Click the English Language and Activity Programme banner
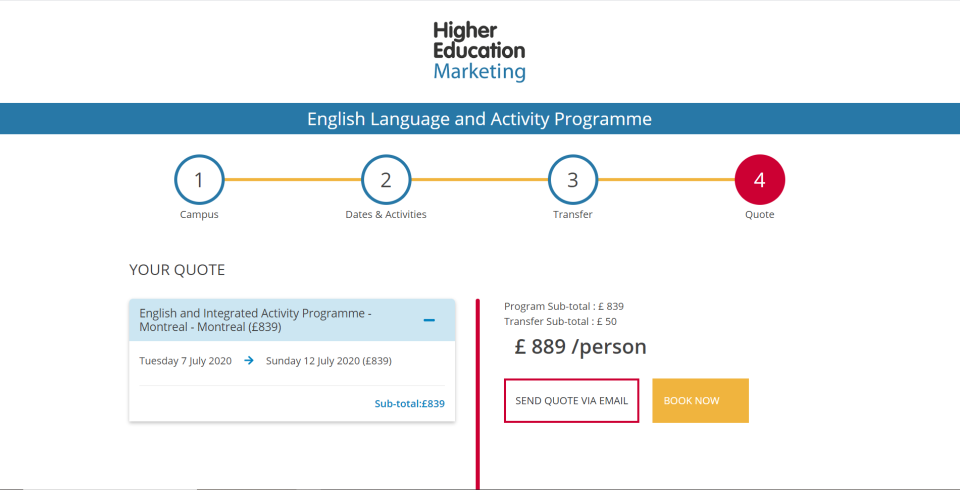 479,119
